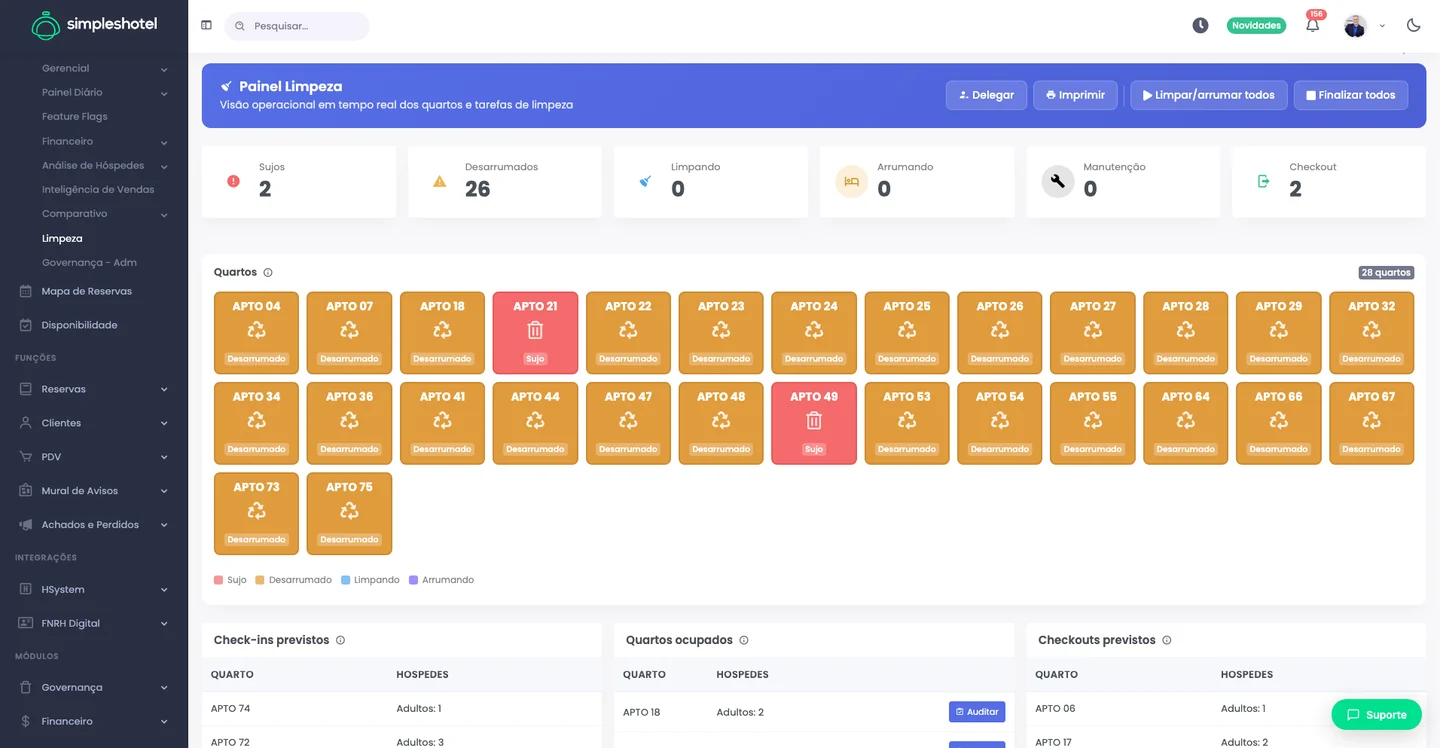Image resolution: width=1440 pixels, height=748 pixels.
Task: Click the Check-ins previstos info icon
Action: tap(340, 640)
